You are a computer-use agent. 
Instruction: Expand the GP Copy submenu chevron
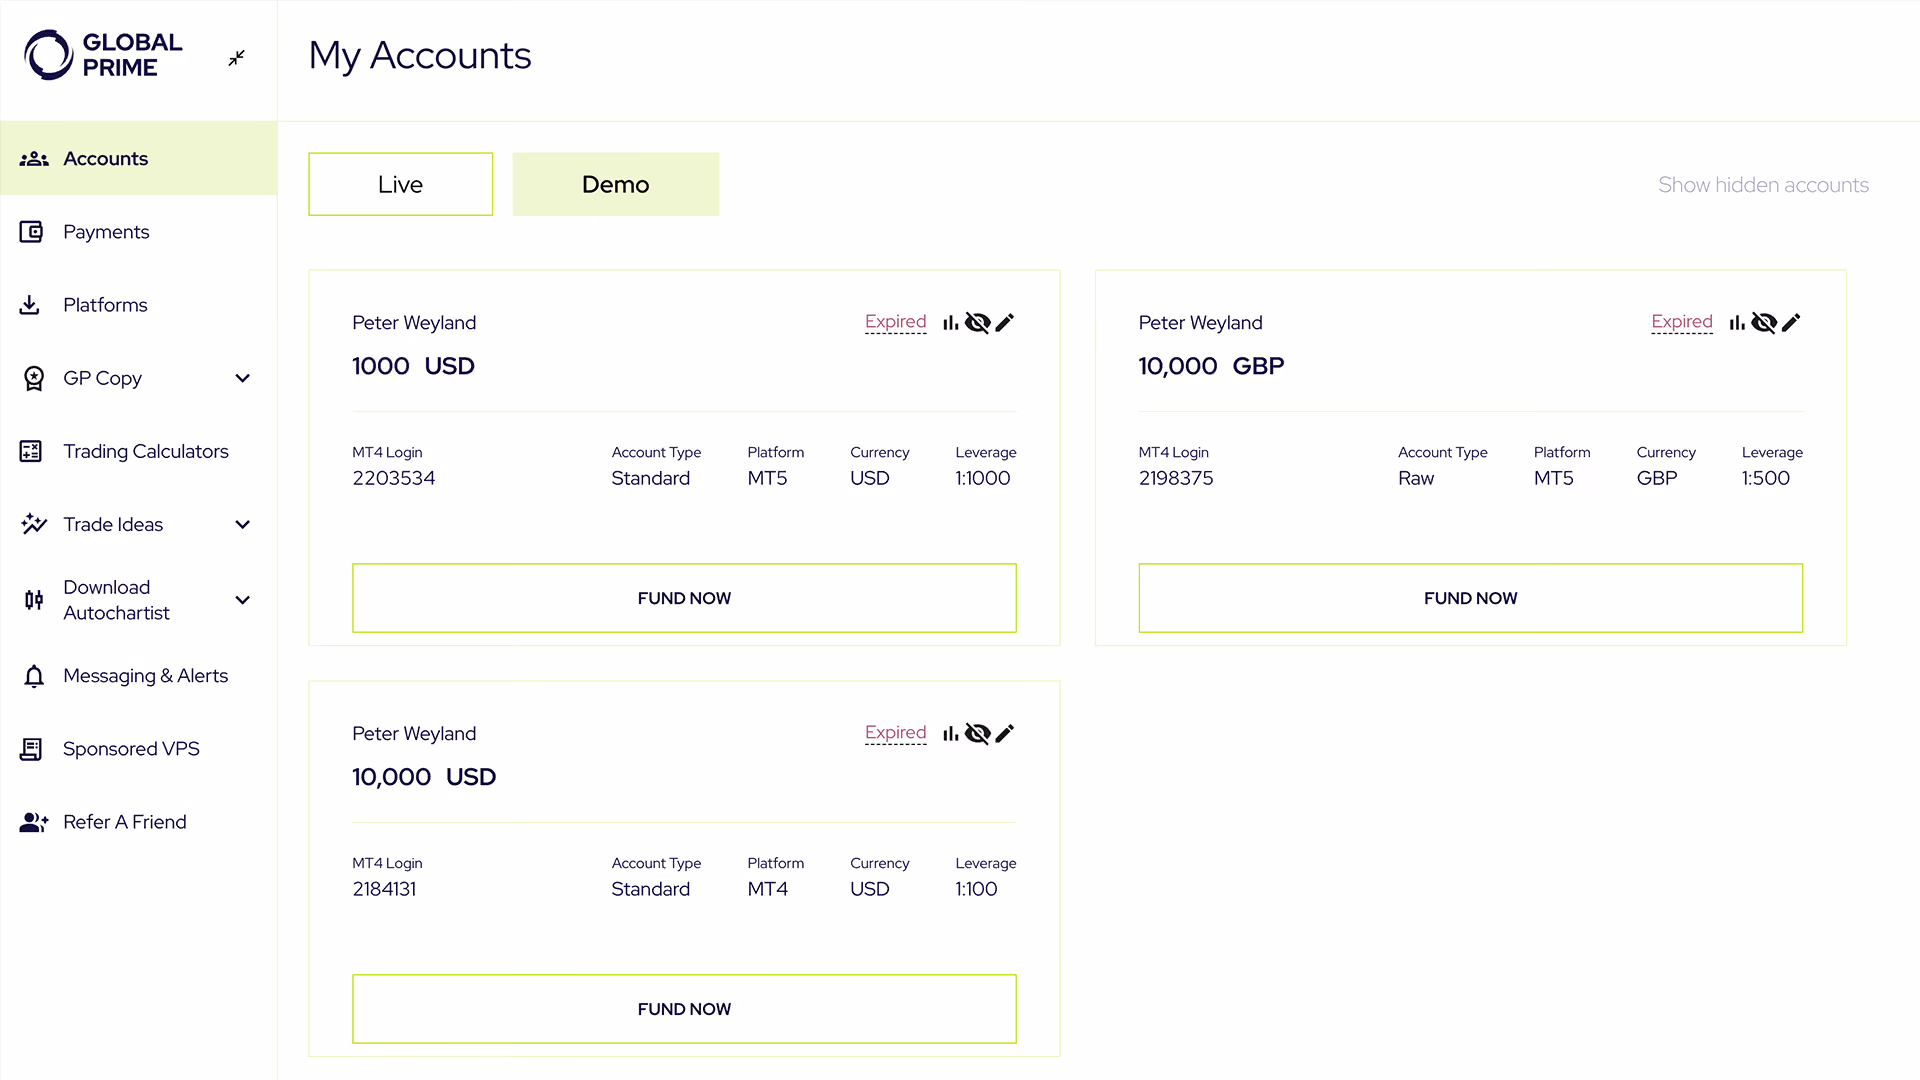tap(242, 378)
